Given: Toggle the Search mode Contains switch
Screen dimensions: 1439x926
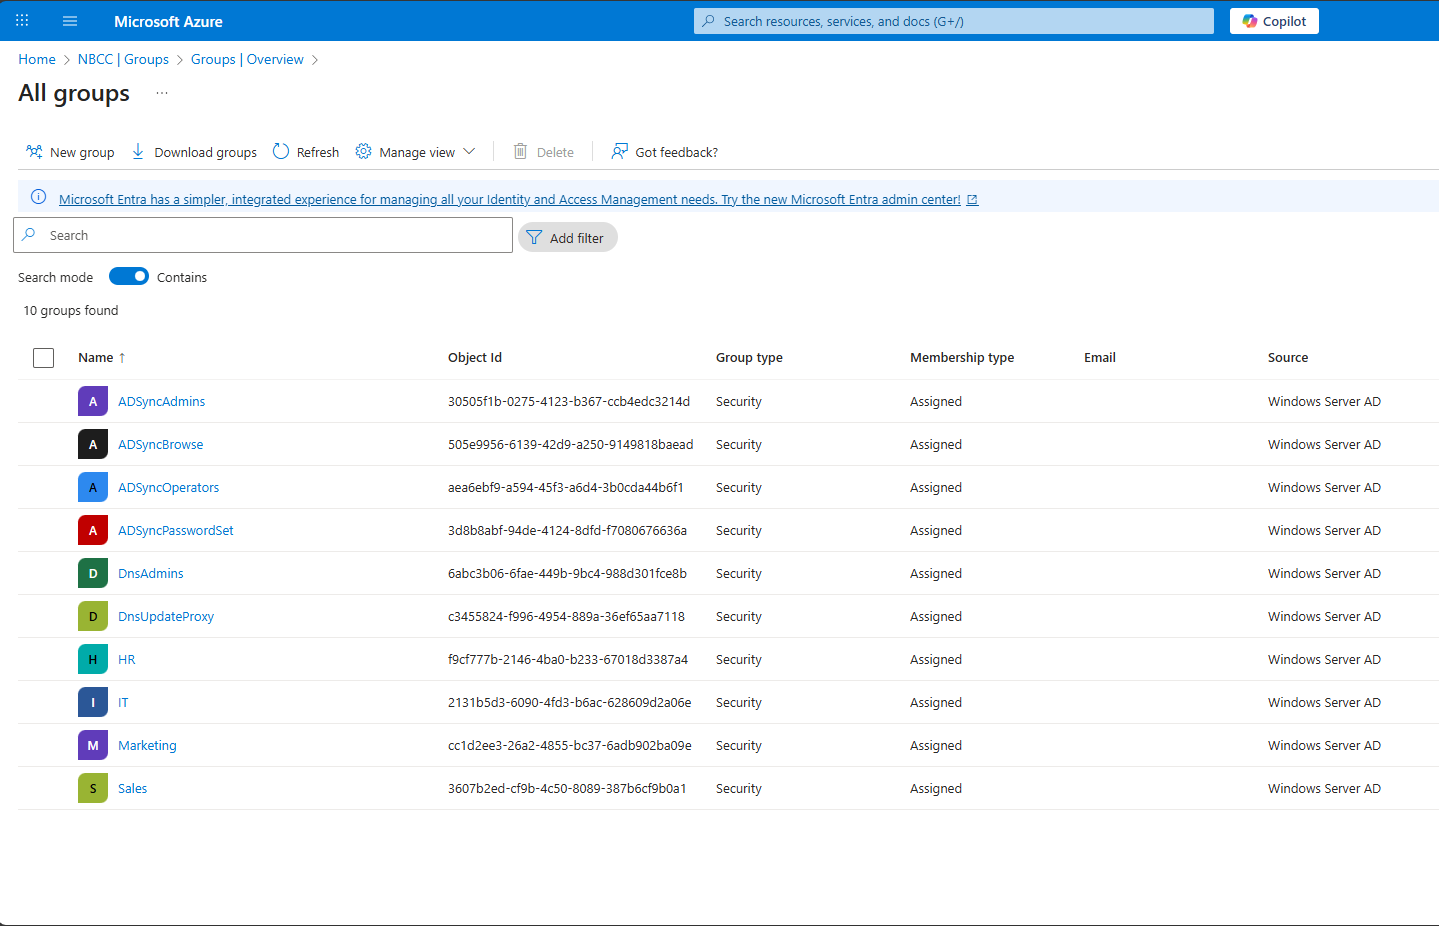Looking at the screenshot, I should click(129, 277).
